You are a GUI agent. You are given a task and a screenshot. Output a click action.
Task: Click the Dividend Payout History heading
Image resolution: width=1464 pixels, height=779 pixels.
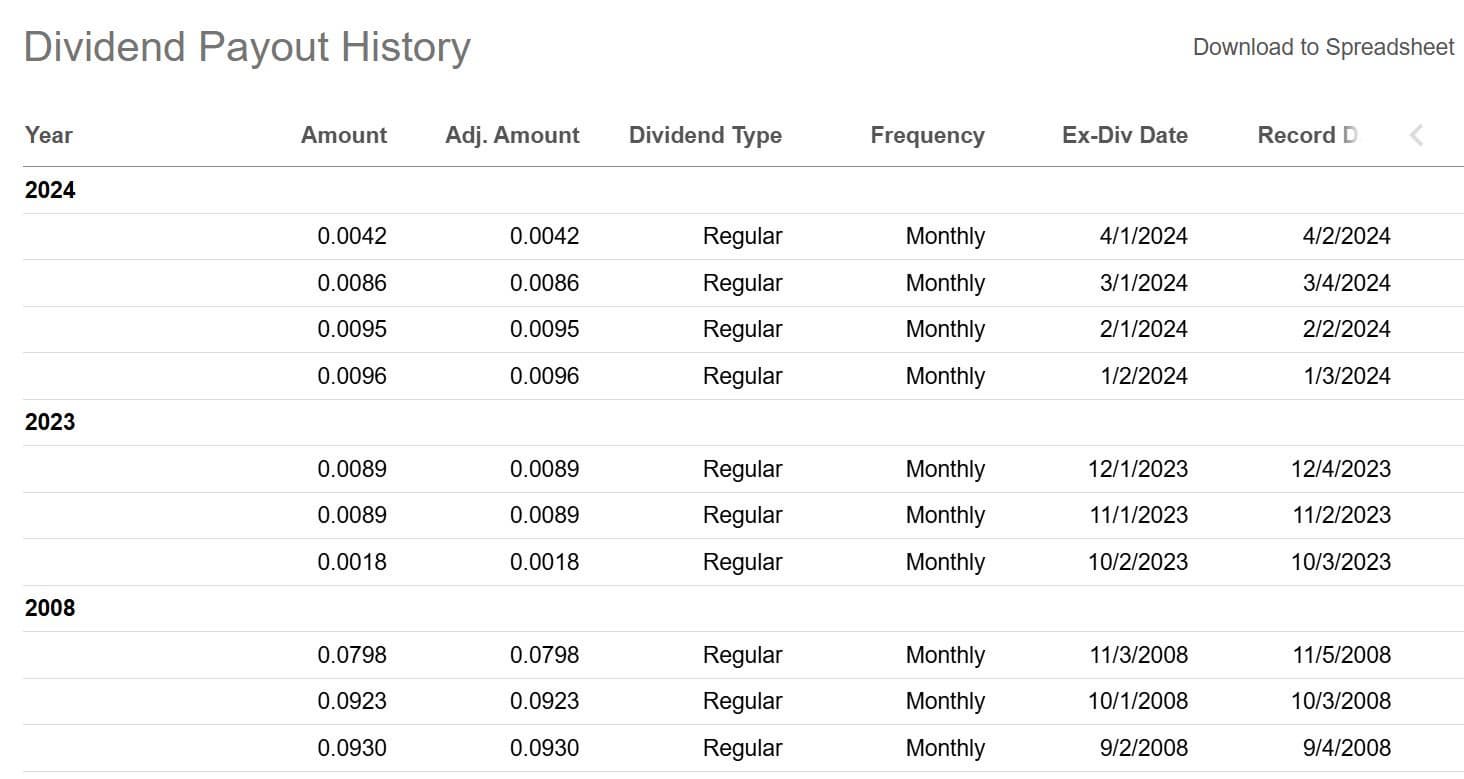coord(247,47)
